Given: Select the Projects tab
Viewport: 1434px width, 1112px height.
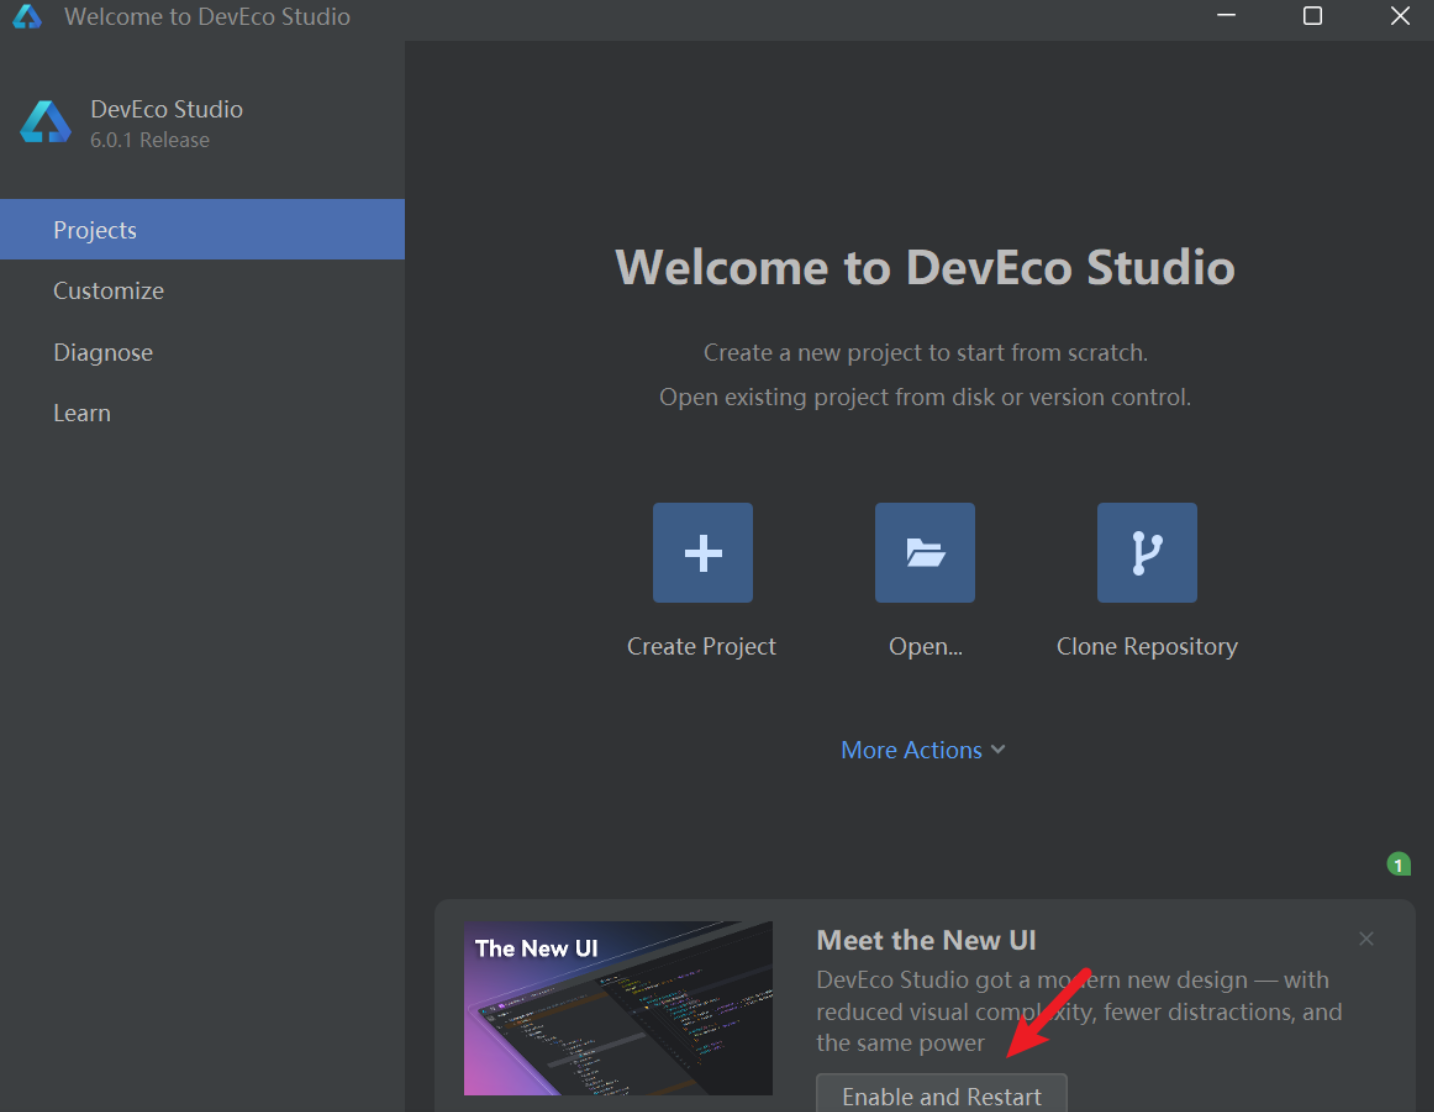Looking at the screenshot, I should point(202,229).
